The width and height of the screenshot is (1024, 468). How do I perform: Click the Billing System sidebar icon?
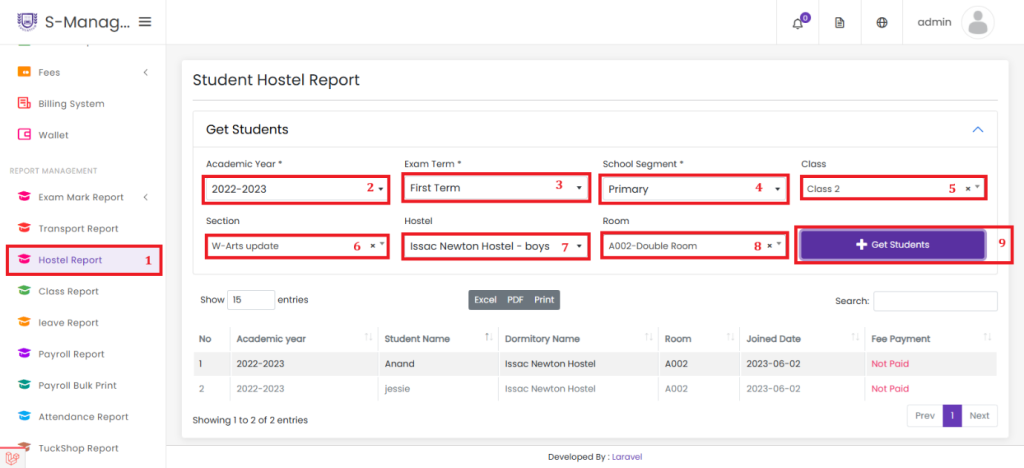(24, 103)
